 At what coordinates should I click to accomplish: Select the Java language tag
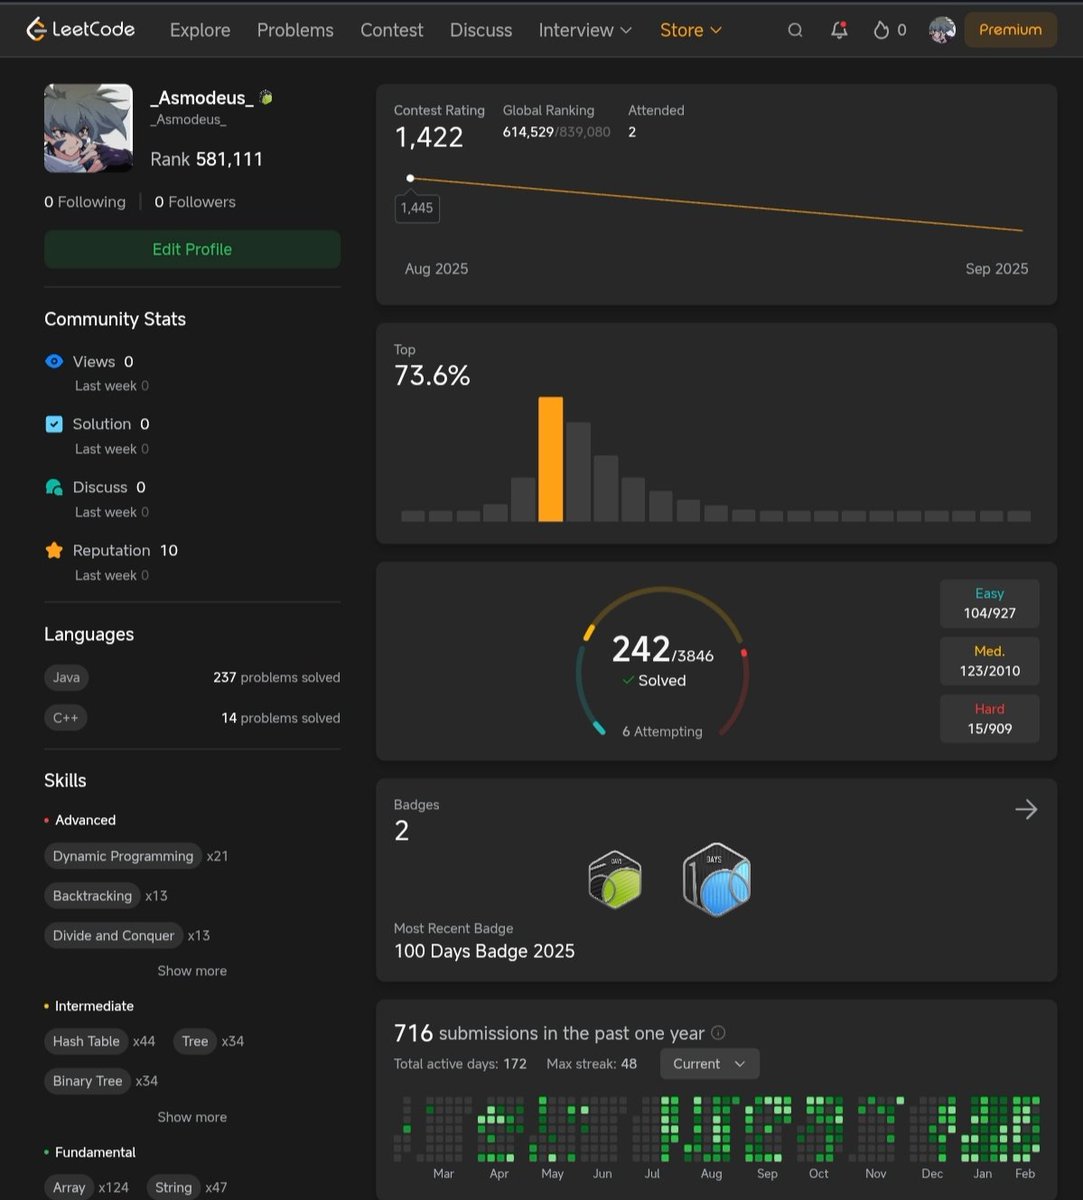point(66,677)
